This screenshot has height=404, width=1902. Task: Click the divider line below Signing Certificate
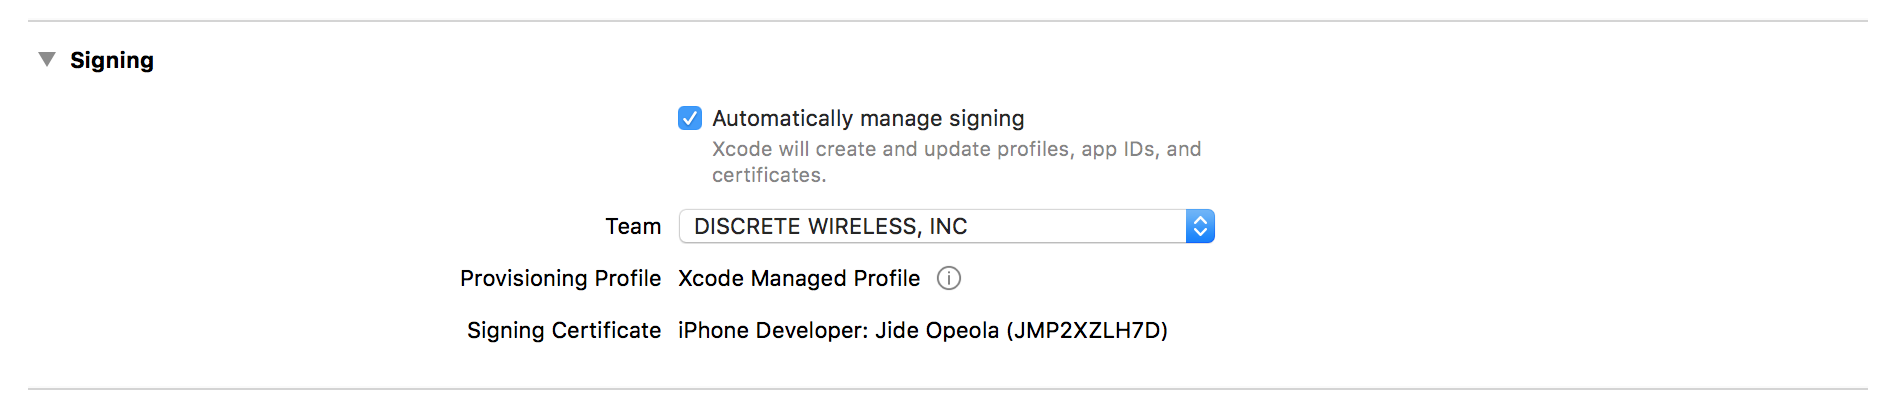click(x=948, y=389)
